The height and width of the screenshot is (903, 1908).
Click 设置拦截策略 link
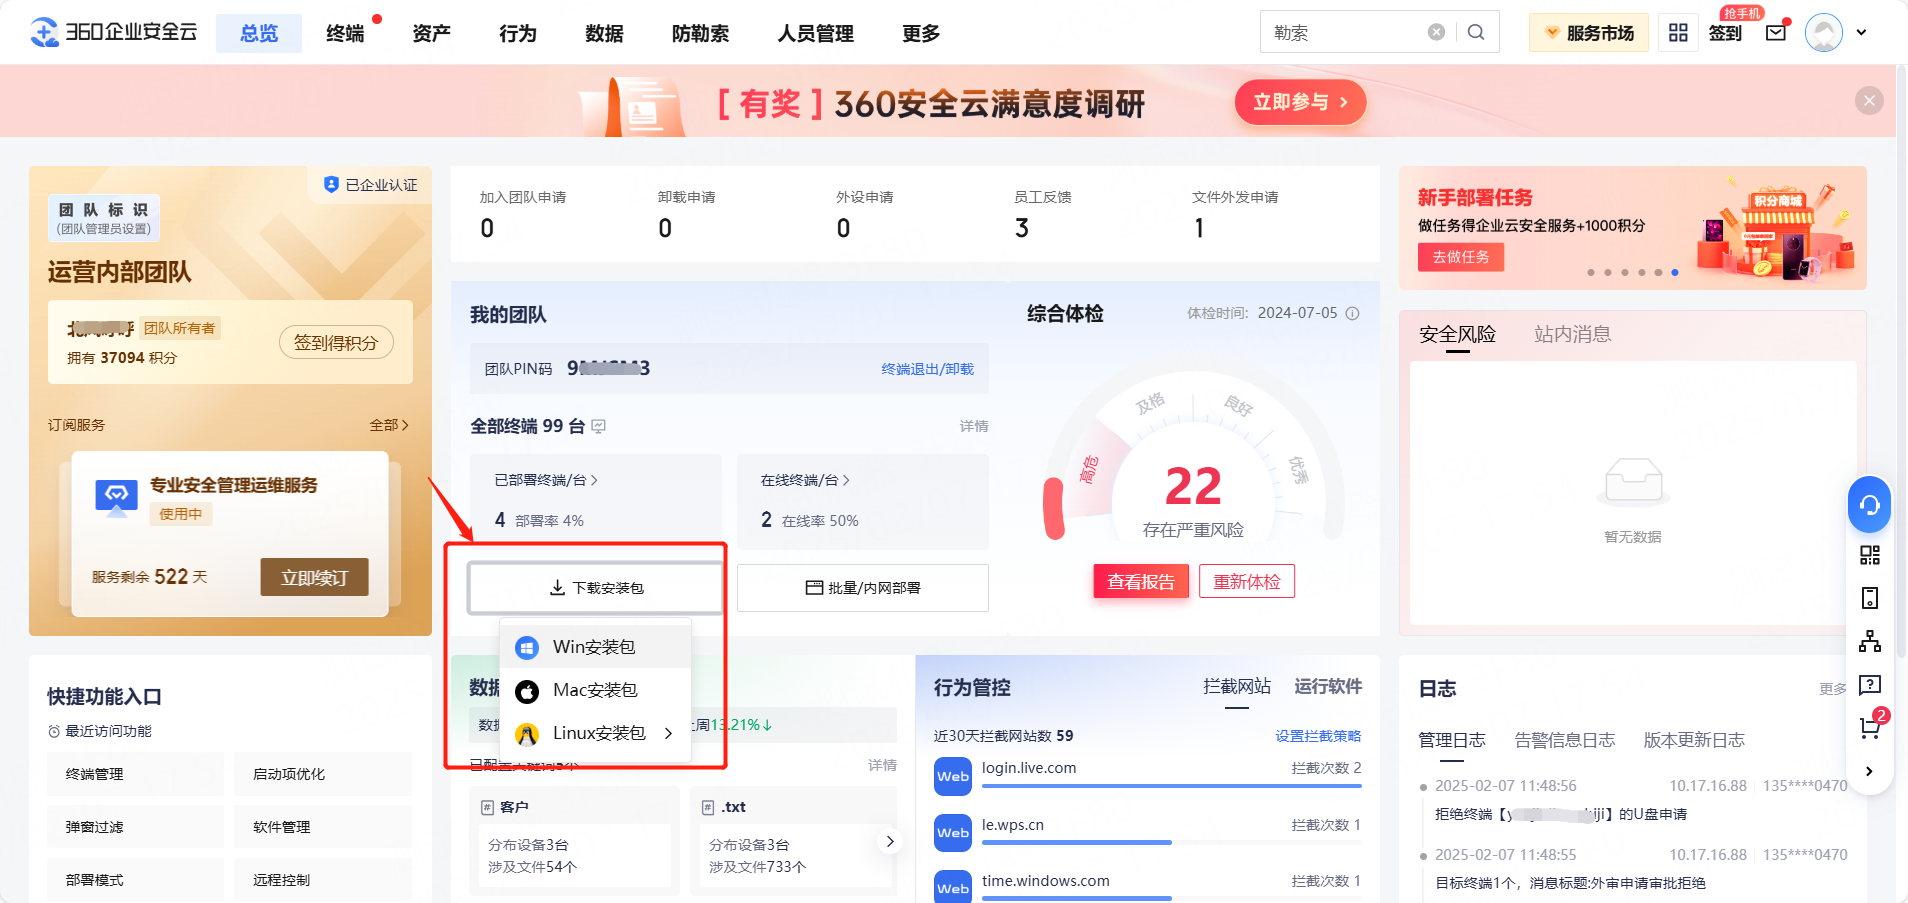[x=1318, y=736]
